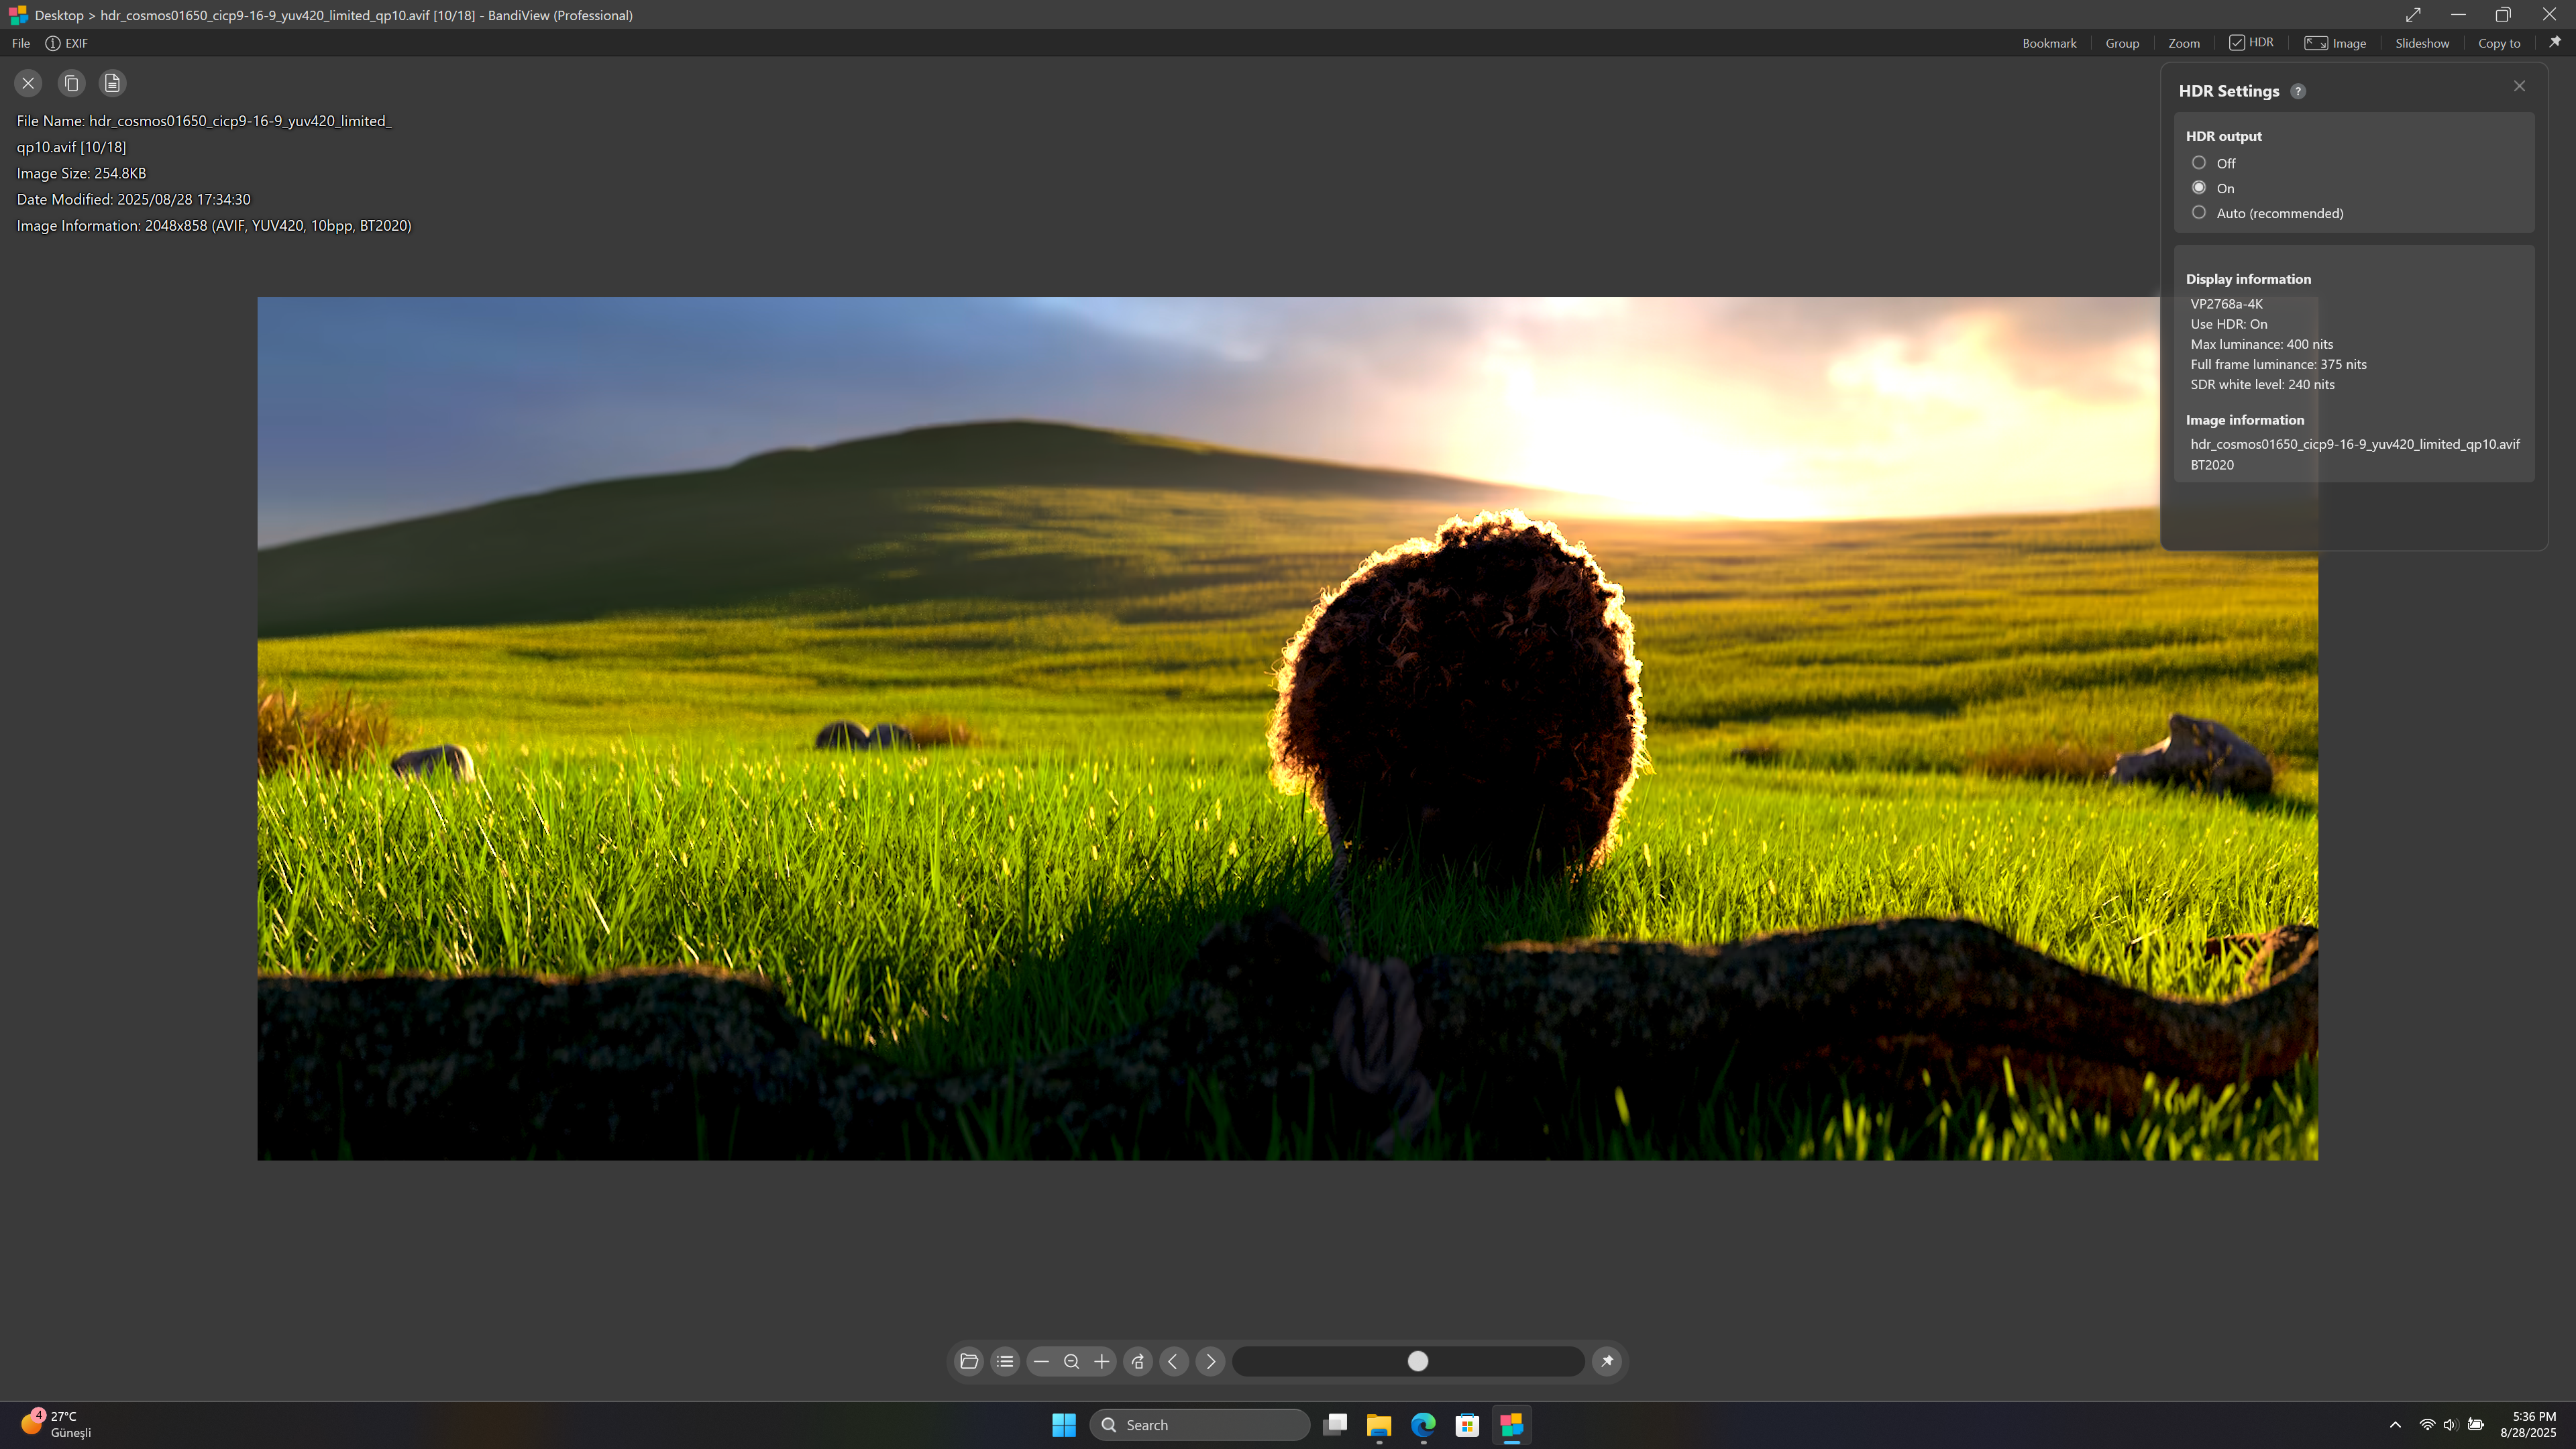Open Microsoft Store from taskbar

pyautogui.click(x=1467, y=1425)
